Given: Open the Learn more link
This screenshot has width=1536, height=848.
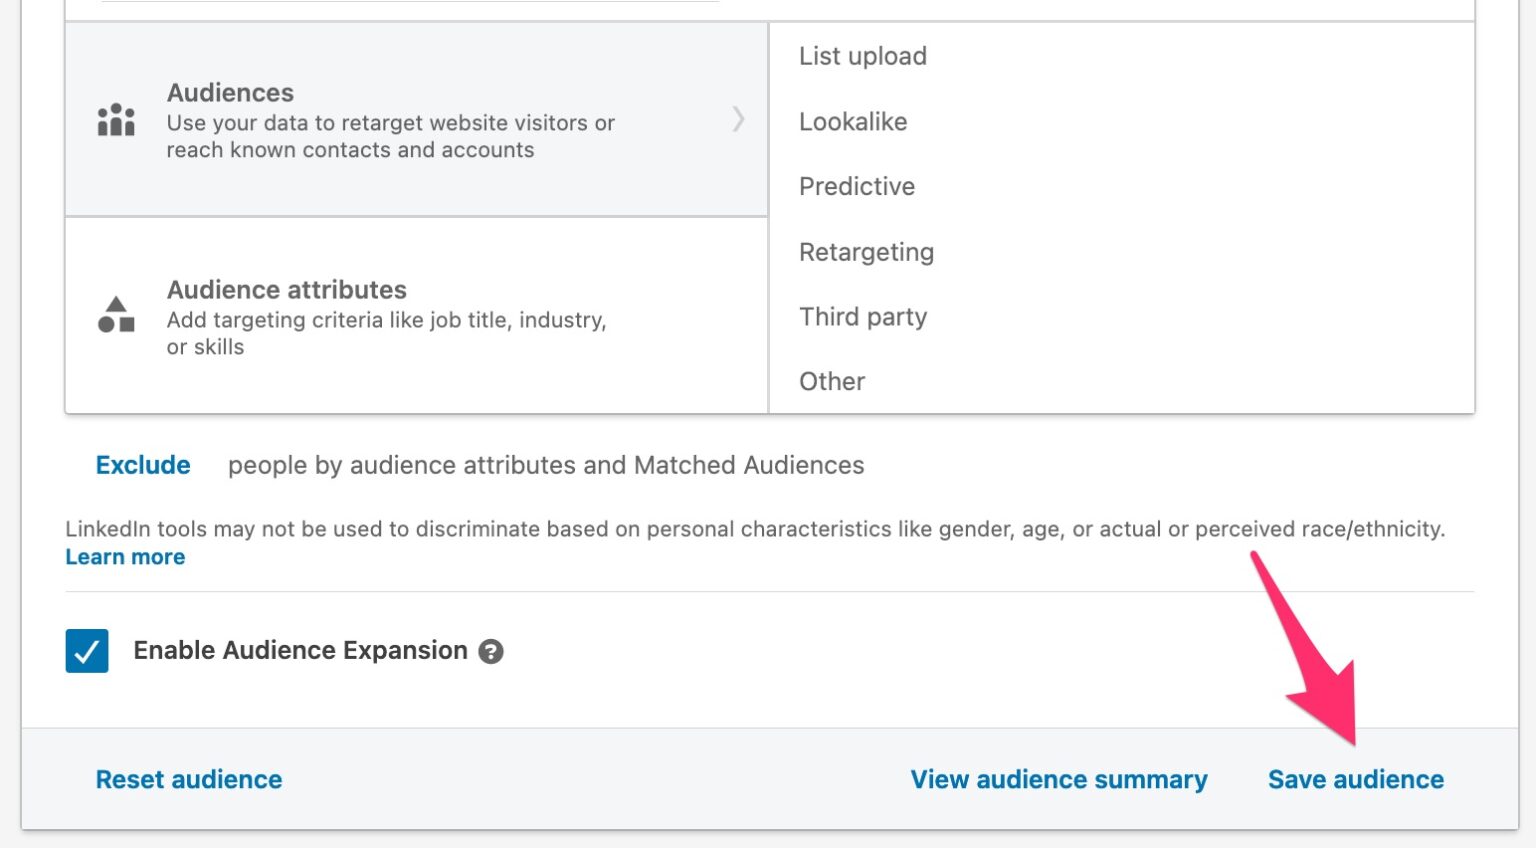Looking at the screenshot, I should point(124,557).
